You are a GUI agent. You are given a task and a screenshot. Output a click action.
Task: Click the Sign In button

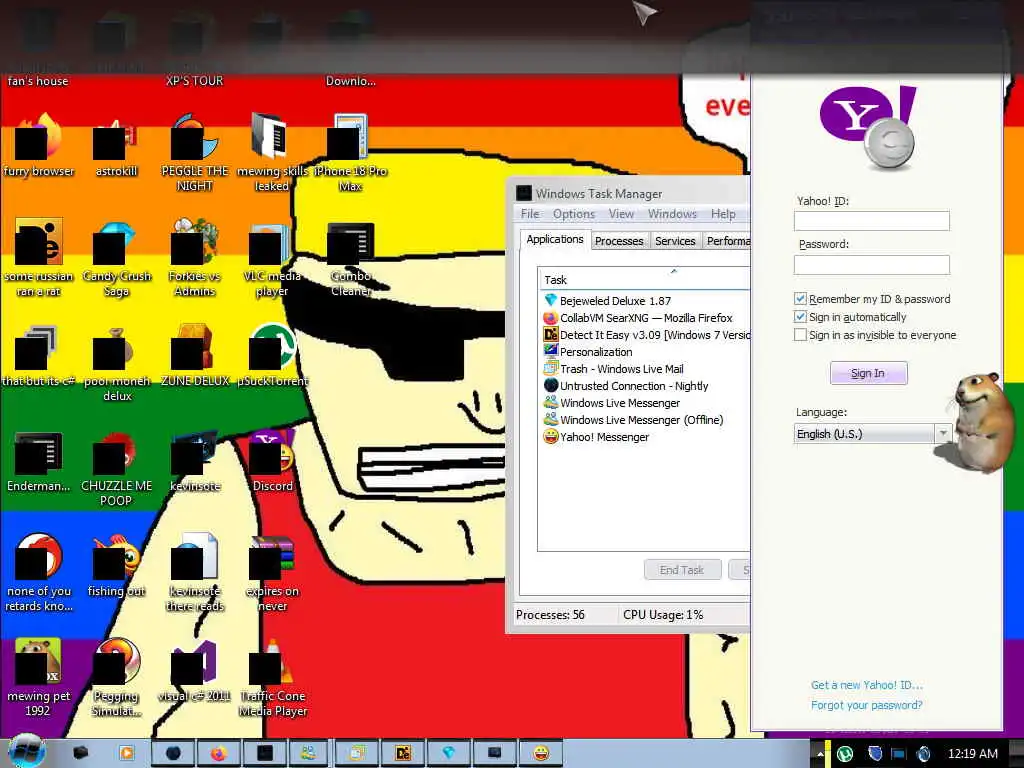point(868,373)
